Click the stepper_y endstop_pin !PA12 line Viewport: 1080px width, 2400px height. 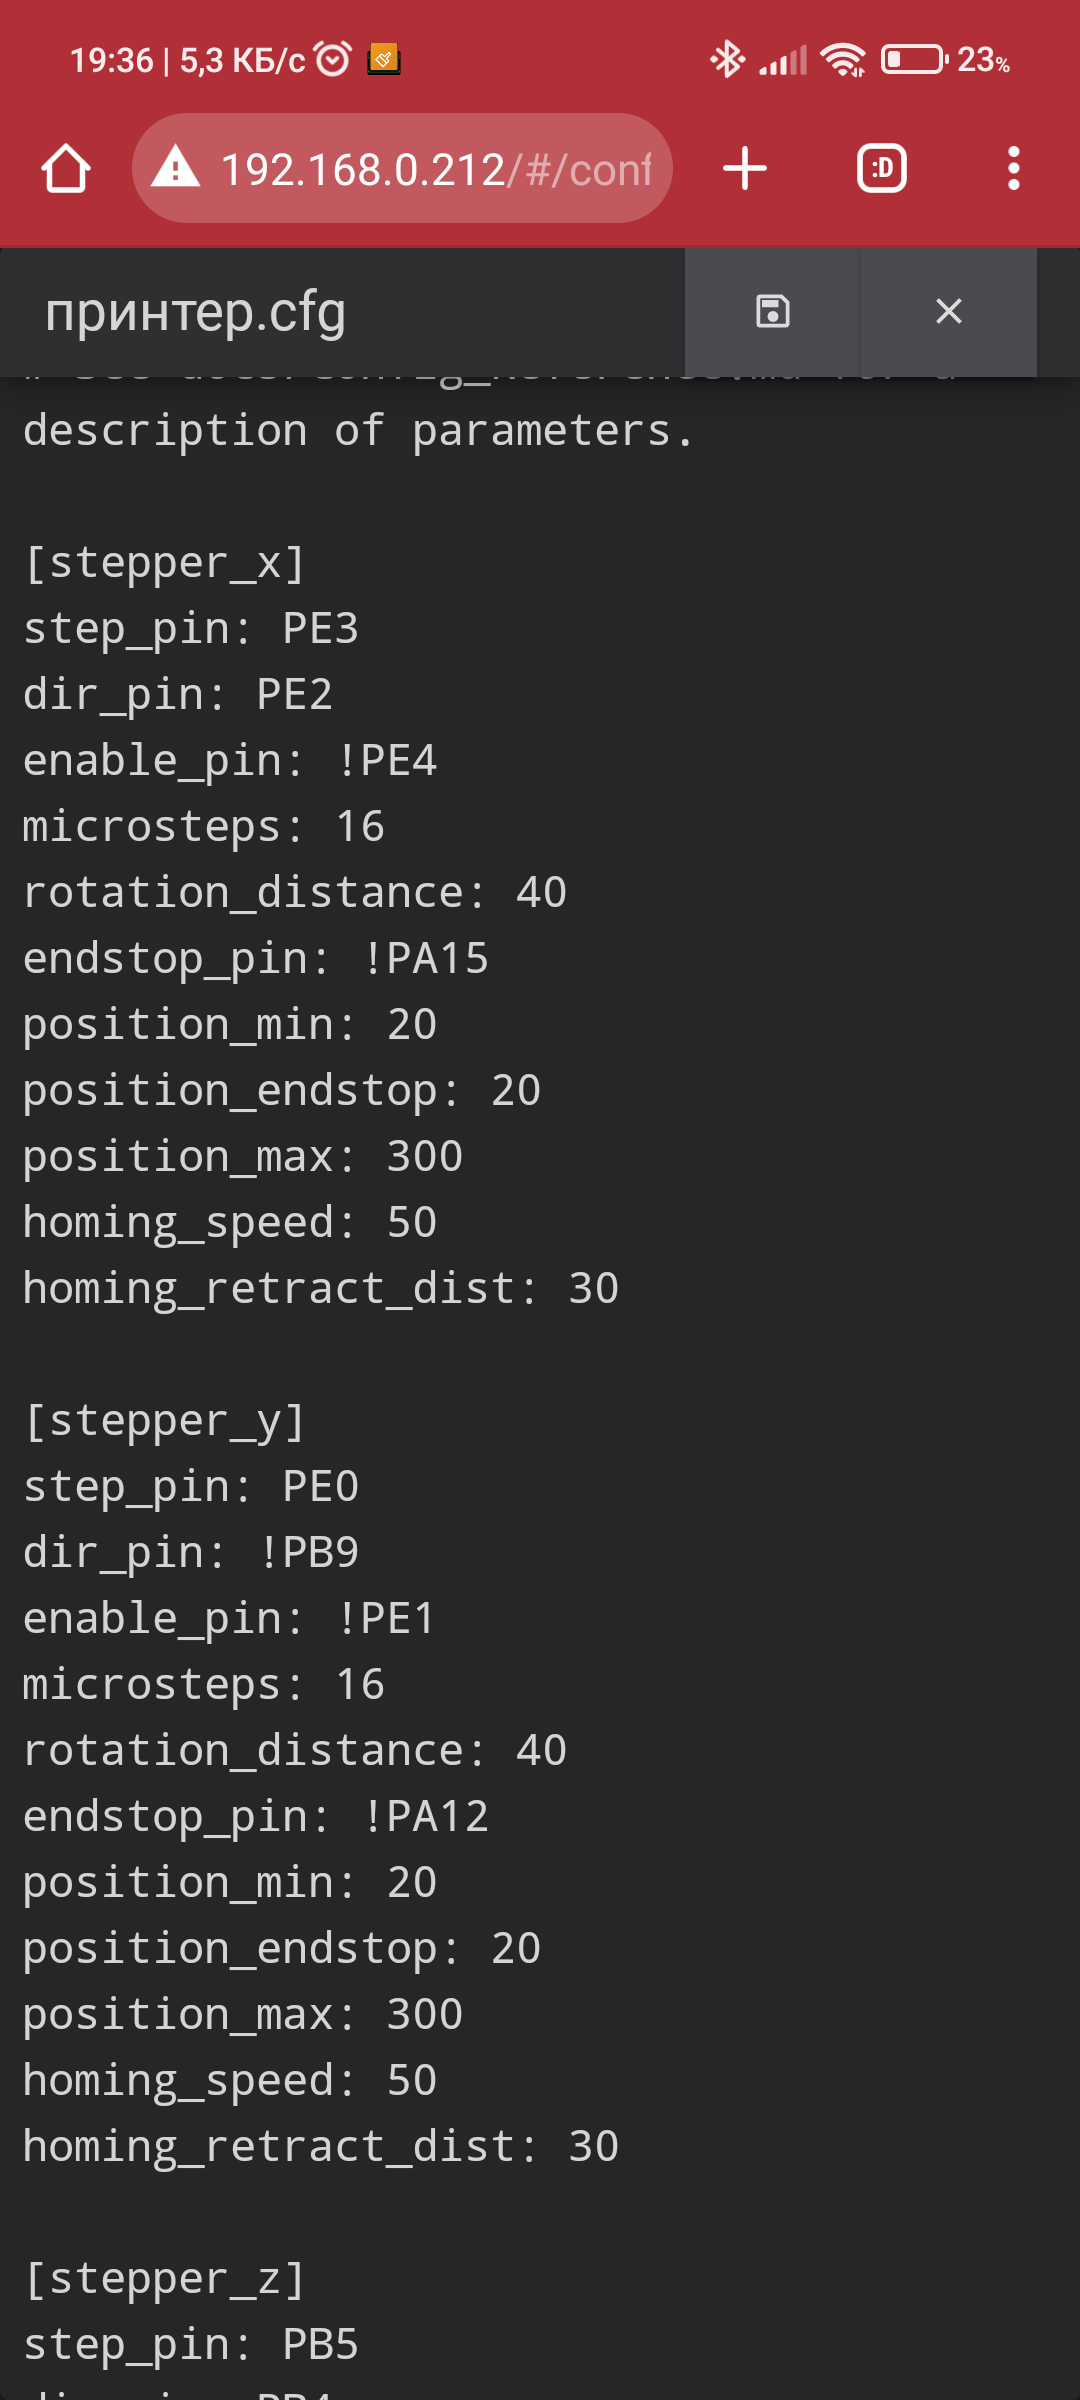click(x=256, y=1817)
